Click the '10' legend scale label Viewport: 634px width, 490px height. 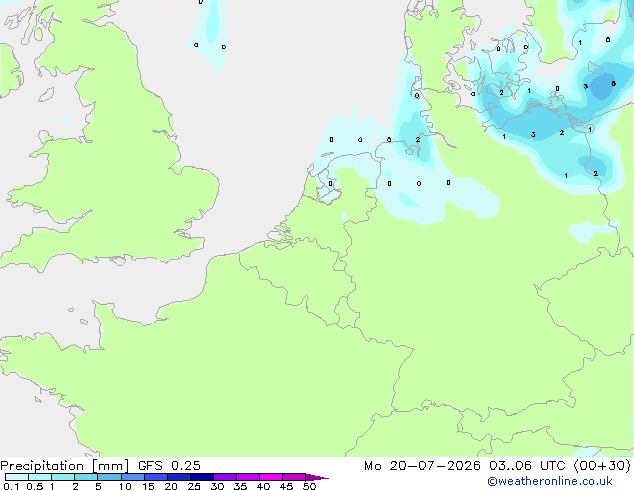coord(125,486)
